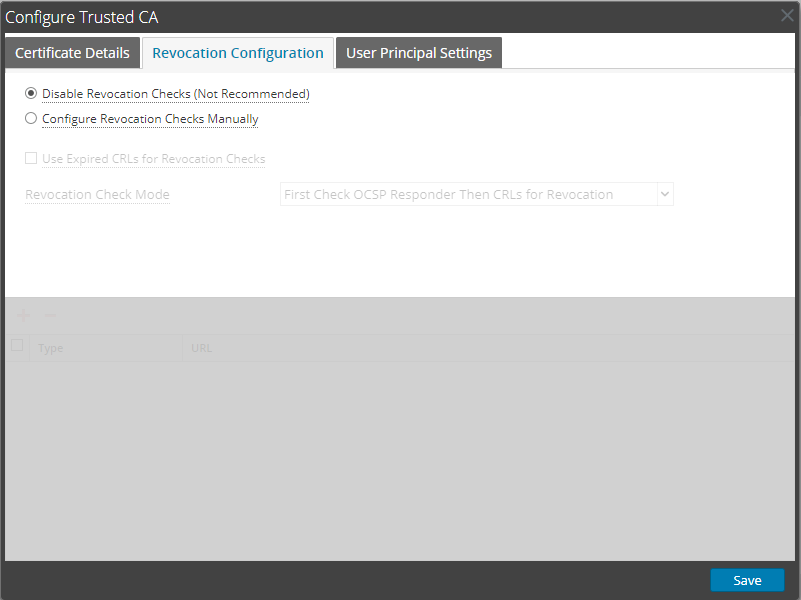Screen dimensions: 801x600
Task: Click the Use Expired CRLs for Revocation Checks label text
Action: click(153, 159)
